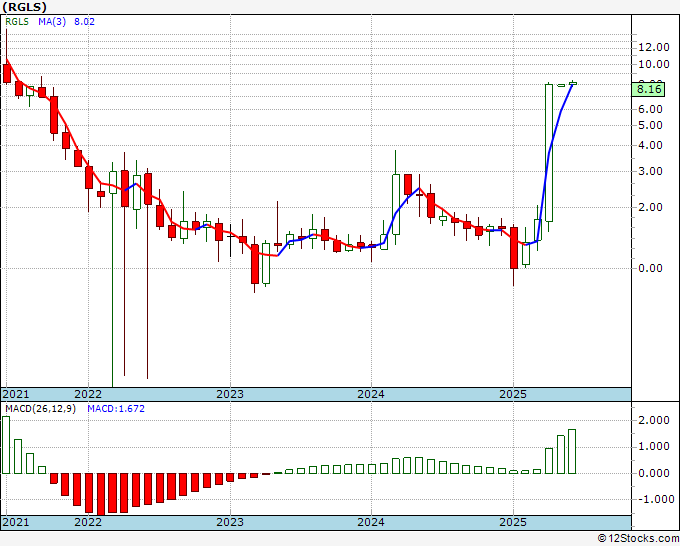Click 2022 on the price chart timeline
The height and width of the screenshot is (546, 680).
point(88,394)
